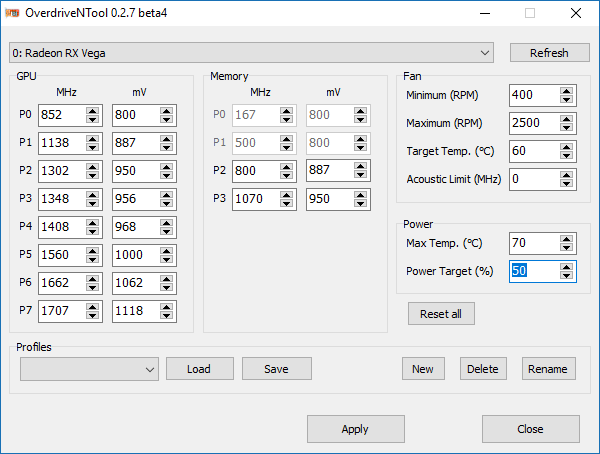600x454 pixels.
Task: Apply the current settings
Action: click(x=355, y=429)
